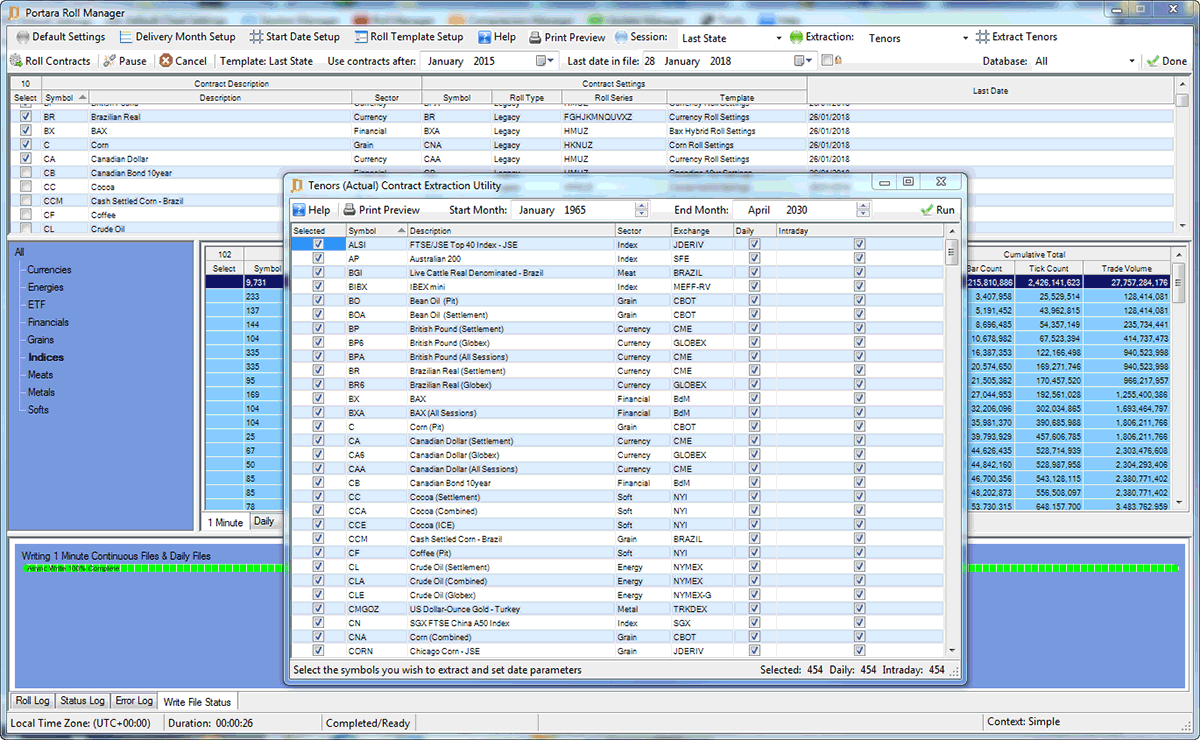Switch to the Status Log tab

[81, 701]
